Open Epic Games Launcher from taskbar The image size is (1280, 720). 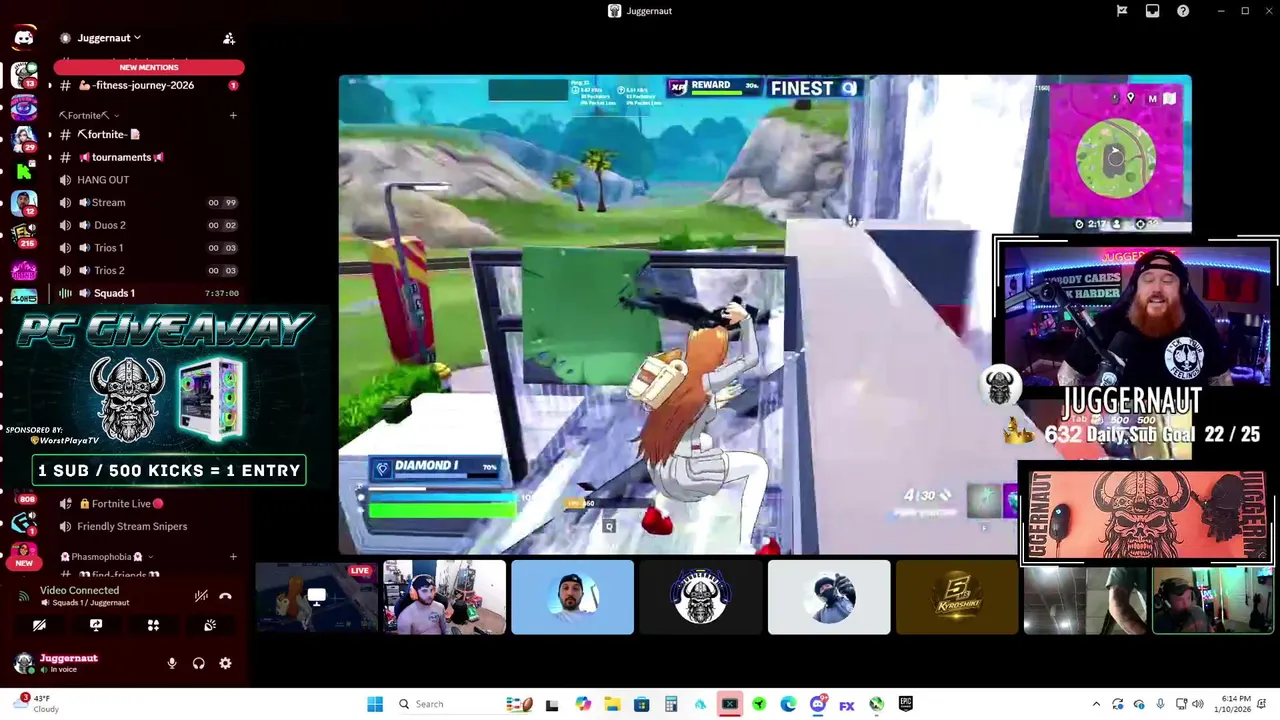pos(905,704)
